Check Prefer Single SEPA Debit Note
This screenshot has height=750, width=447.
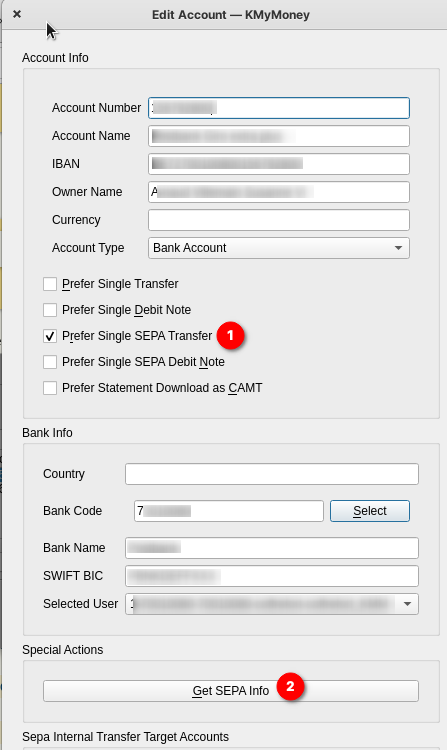pos(50,362)
